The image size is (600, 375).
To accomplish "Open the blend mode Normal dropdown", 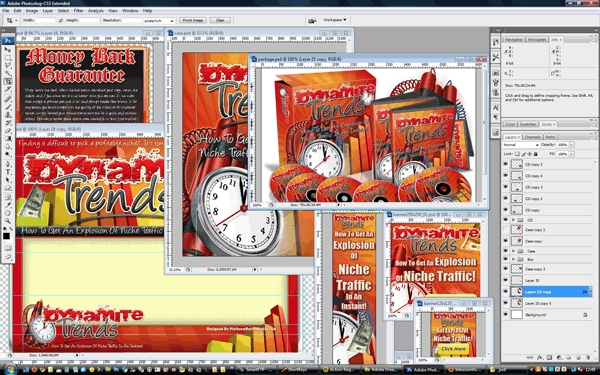I will 521,145.
